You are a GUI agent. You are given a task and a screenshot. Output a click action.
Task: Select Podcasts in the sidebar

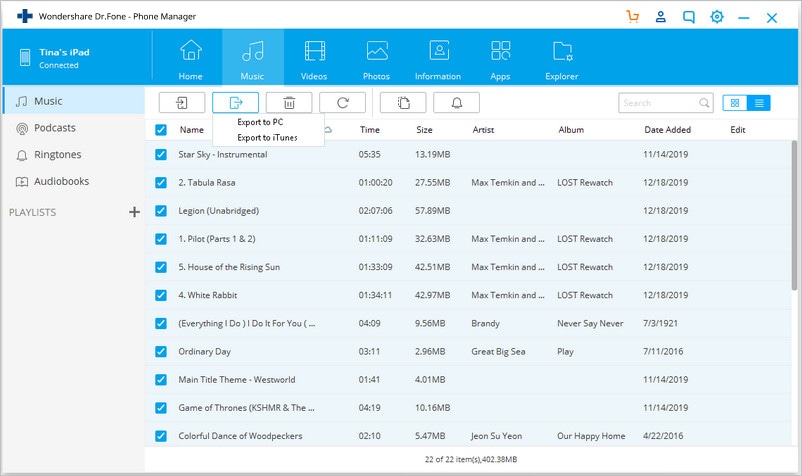(x=74, y=128)
